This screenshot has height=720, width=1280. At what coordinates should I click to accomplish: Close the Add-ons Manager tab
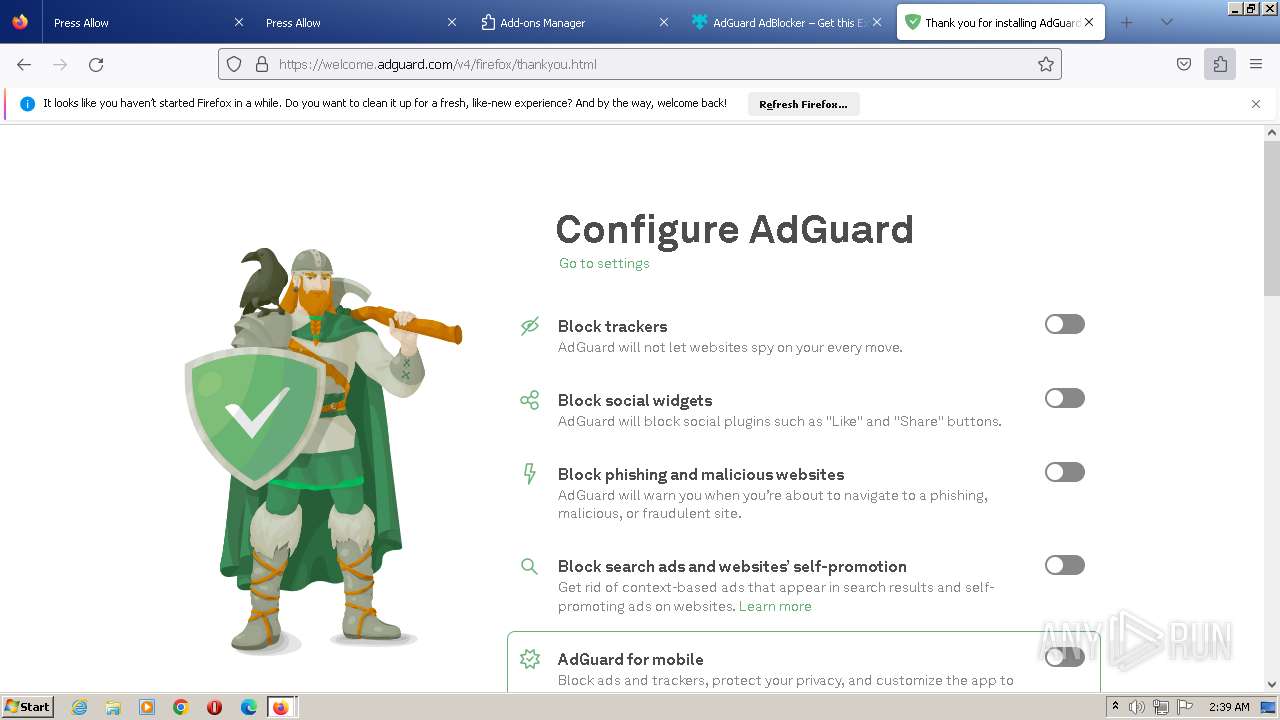(664, 22)
